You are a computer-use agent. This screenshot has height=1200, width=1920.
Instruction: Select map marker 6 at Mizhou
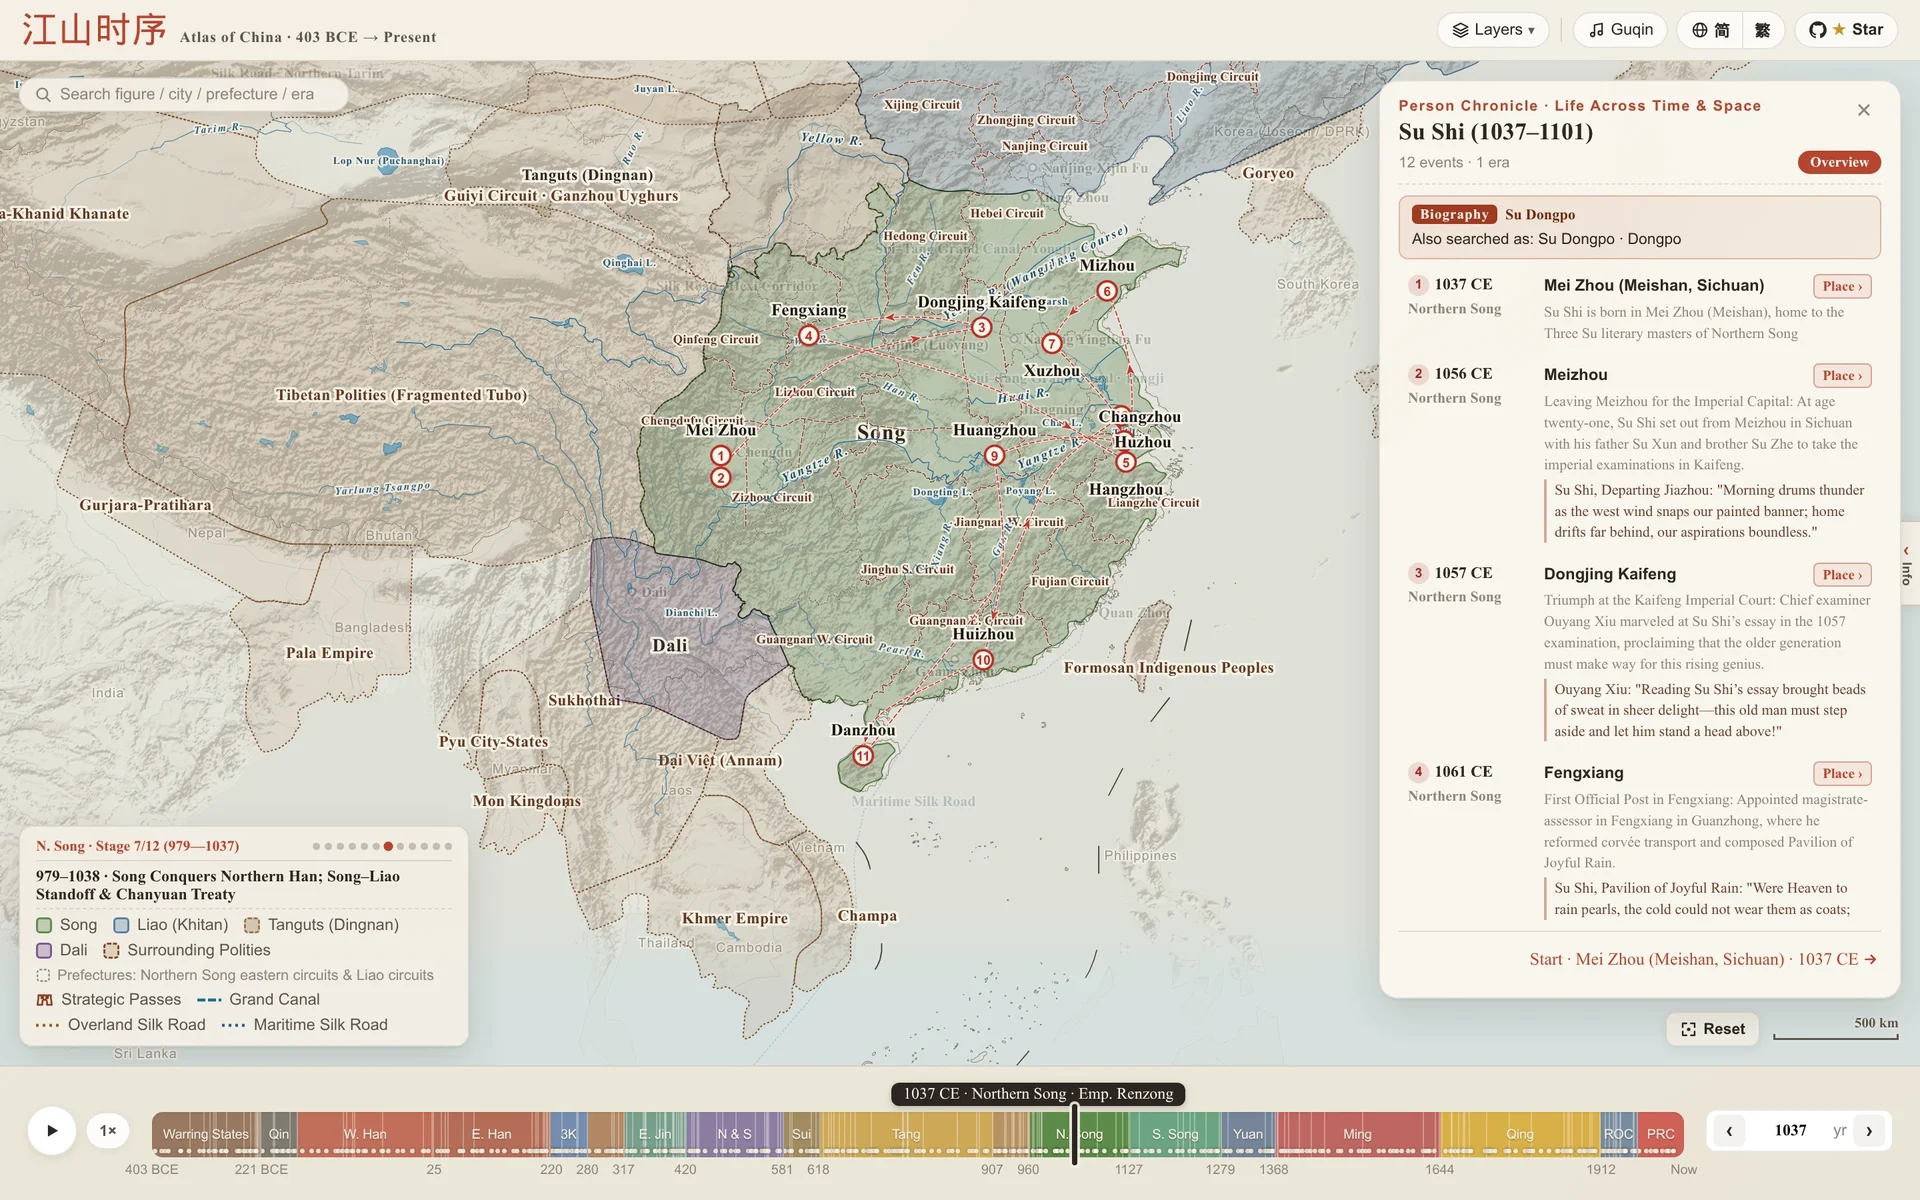pyautogui.click(x=1106, y=291)
